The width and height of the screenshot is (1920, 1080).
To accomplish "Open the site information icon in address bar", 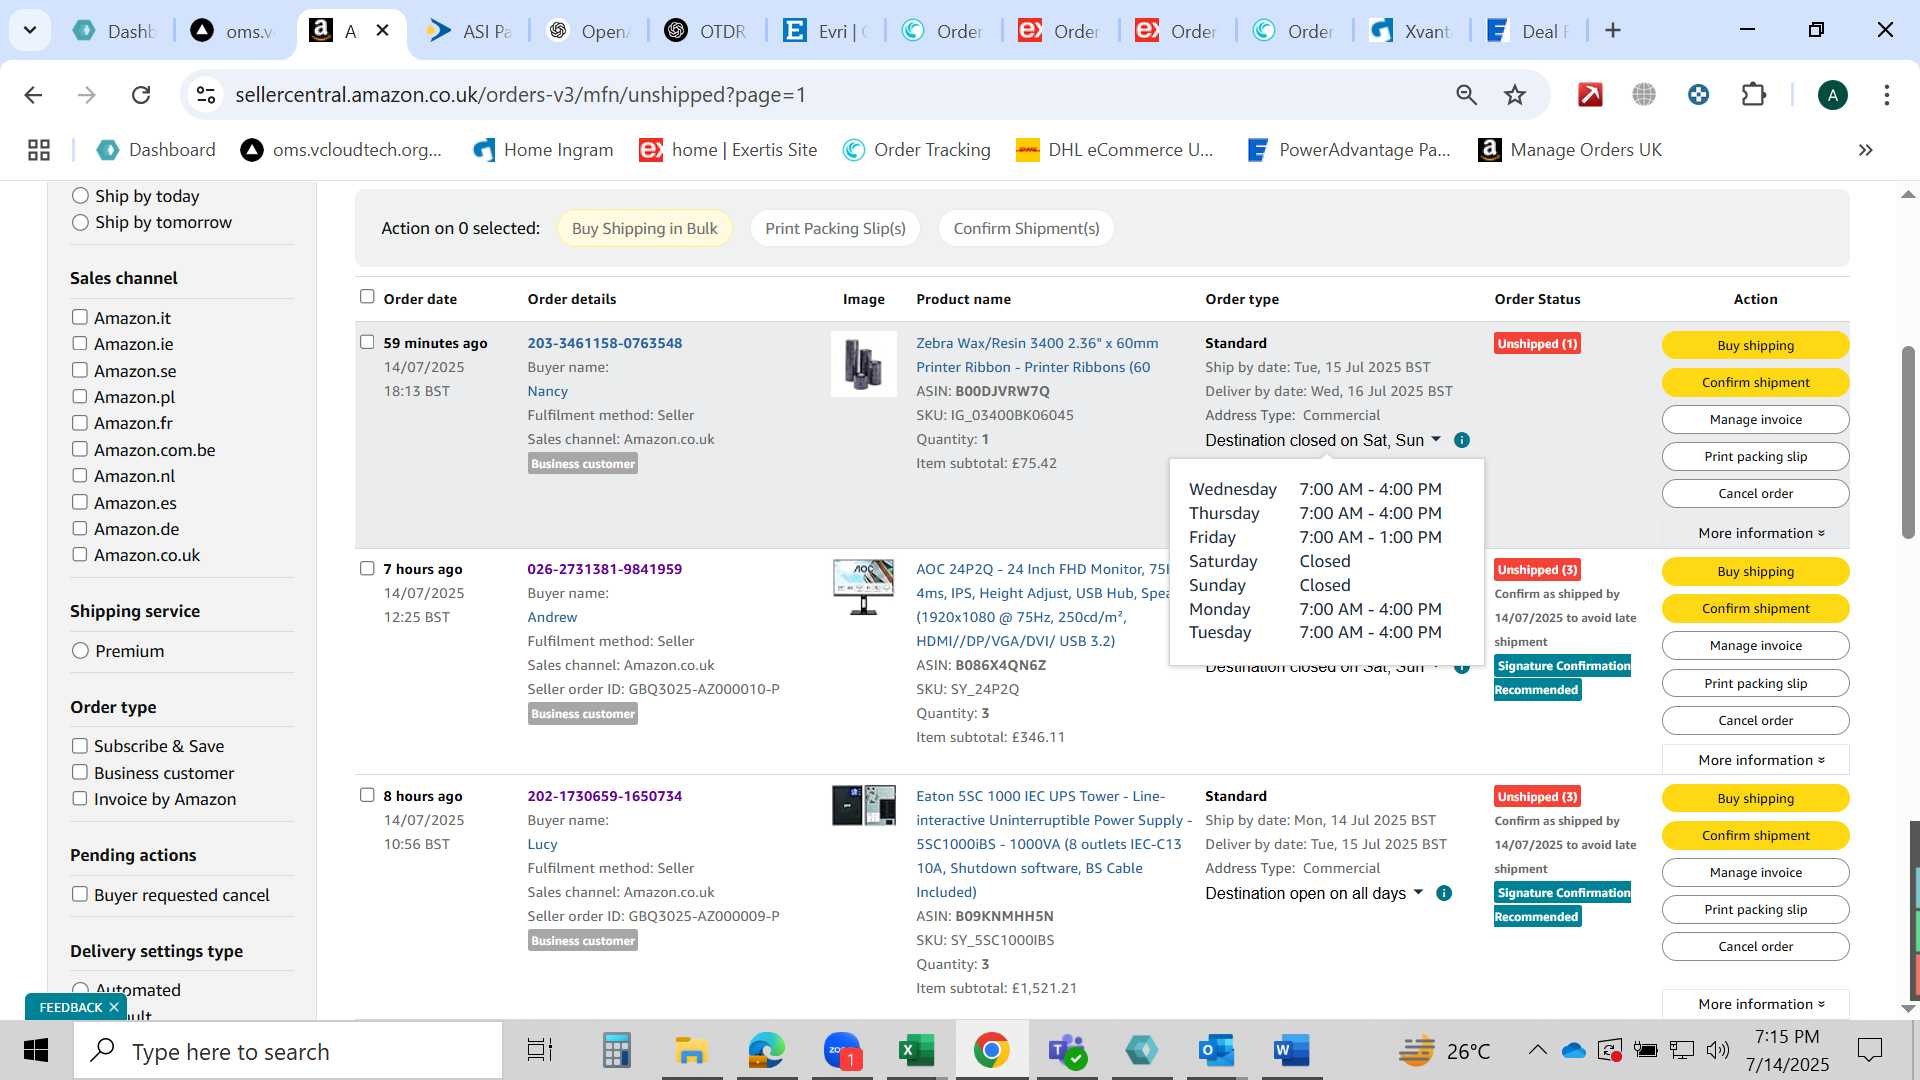I will pyautogui.click(x=206, y=95).
